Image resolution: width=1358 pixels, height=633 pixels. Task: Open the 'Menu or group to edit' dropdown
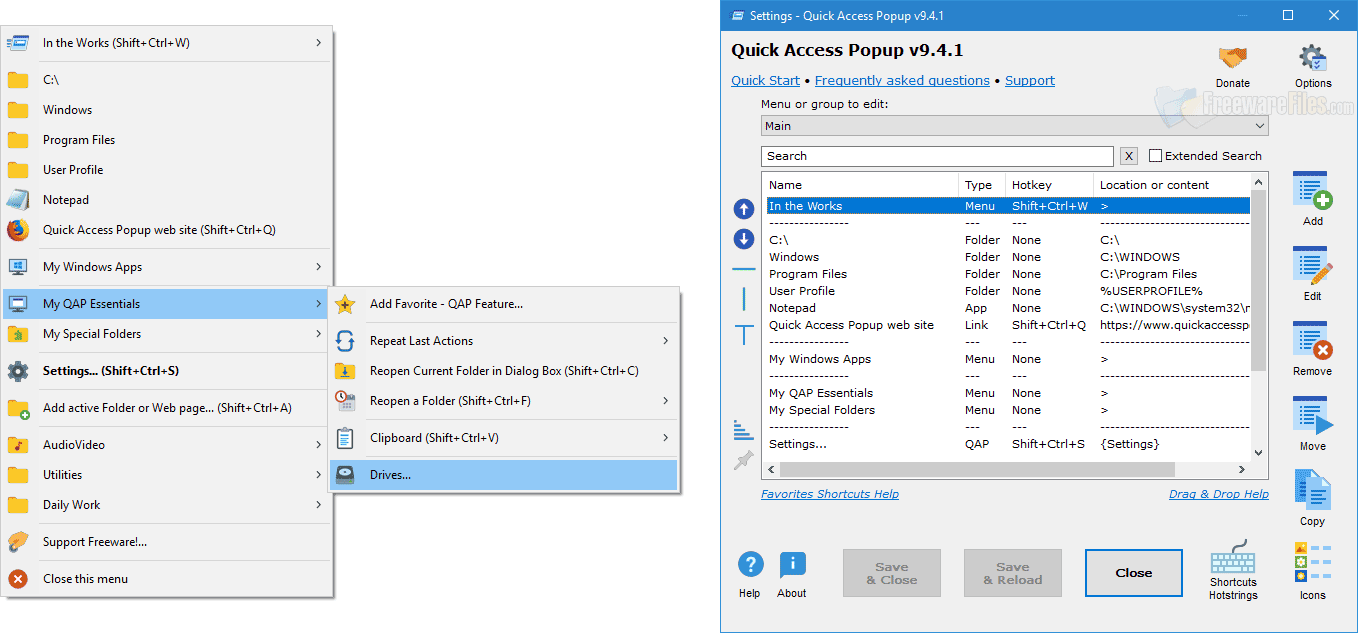(1258, 125)
